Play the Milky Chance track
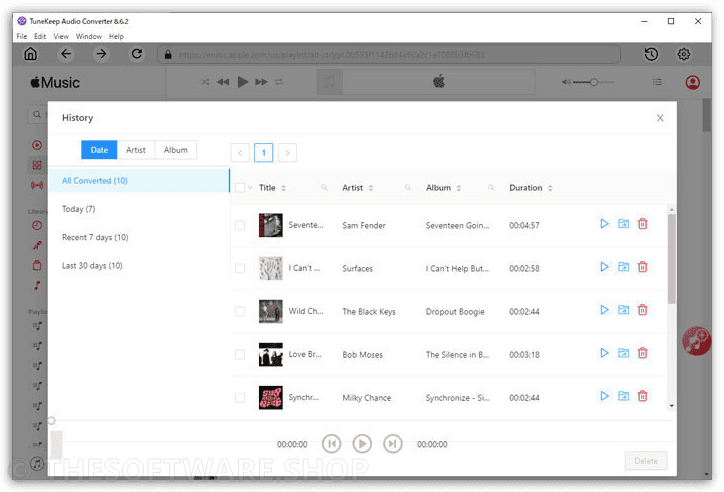Screen dimensions: 724x492 pyautogui.click(x=604, y=396)
